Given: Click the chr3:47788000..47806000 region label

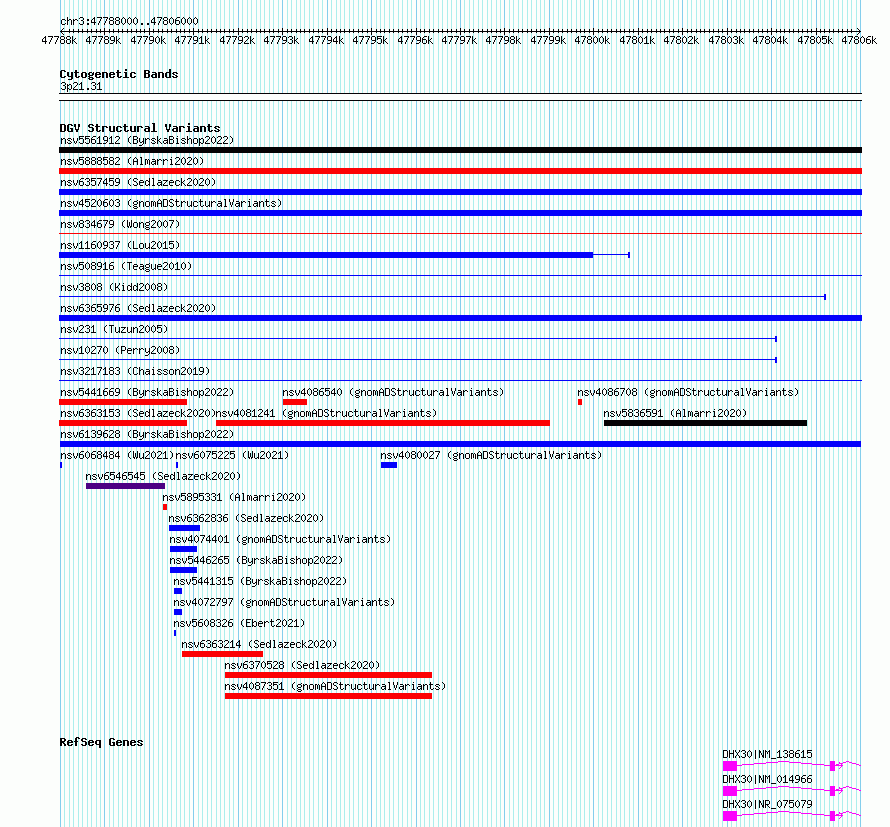Looking at the screenshot, I should 129,21.
